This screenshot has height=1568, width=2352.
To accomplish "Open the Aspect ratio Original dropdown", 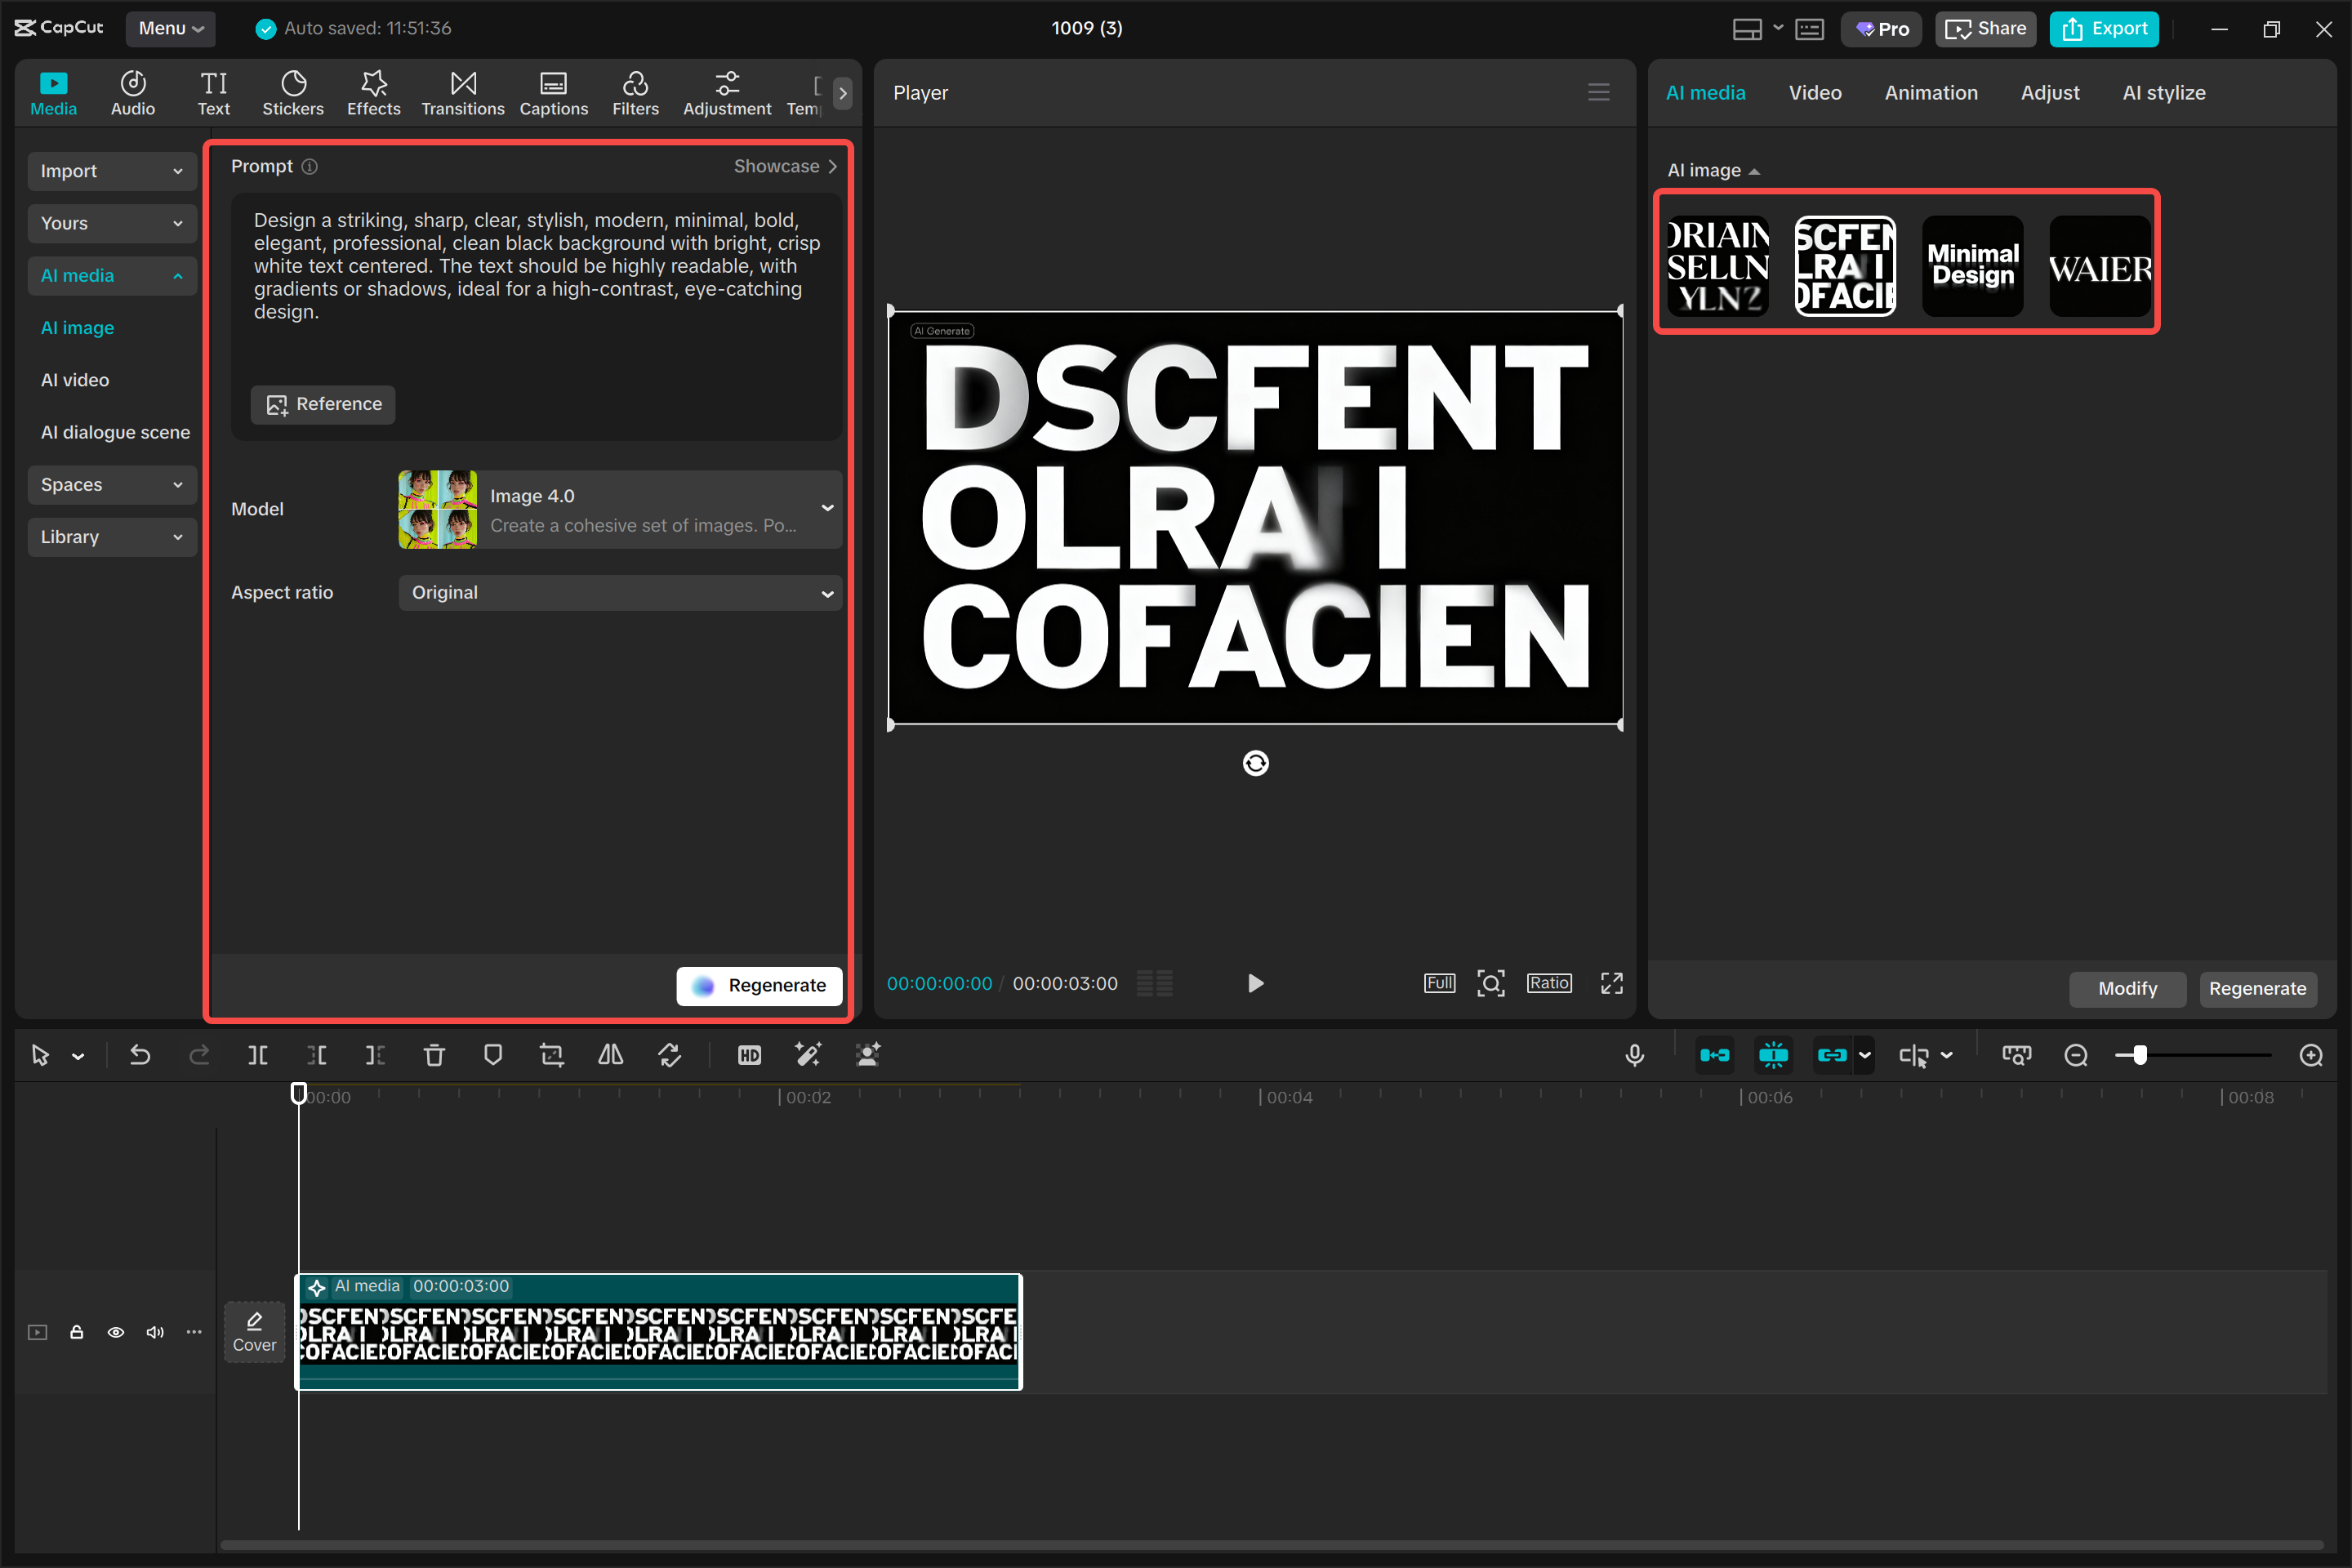I will pyautogui.click(x=619, y=592).
